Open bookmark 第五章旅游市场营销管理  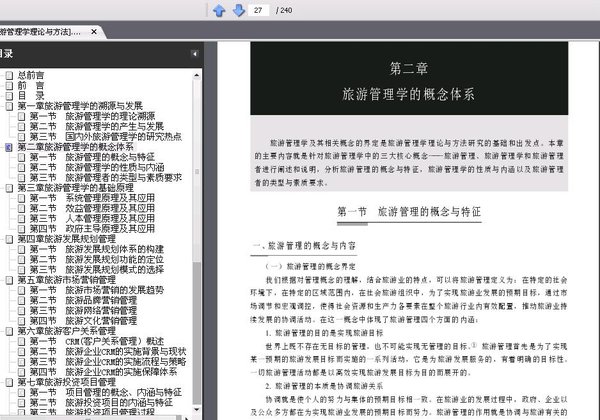(x=67, y=280)
